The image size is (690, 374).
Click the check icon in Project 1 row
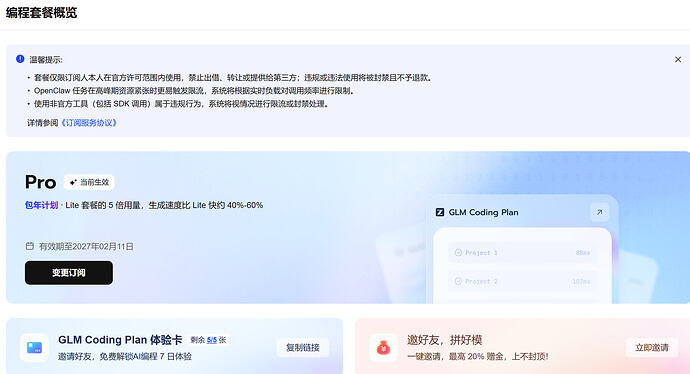pos(458,253)
